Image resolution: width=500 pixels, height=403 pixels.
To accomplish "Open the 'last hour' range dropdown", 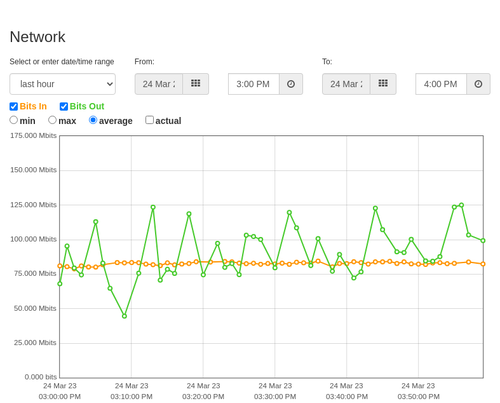I will point(63,84).
